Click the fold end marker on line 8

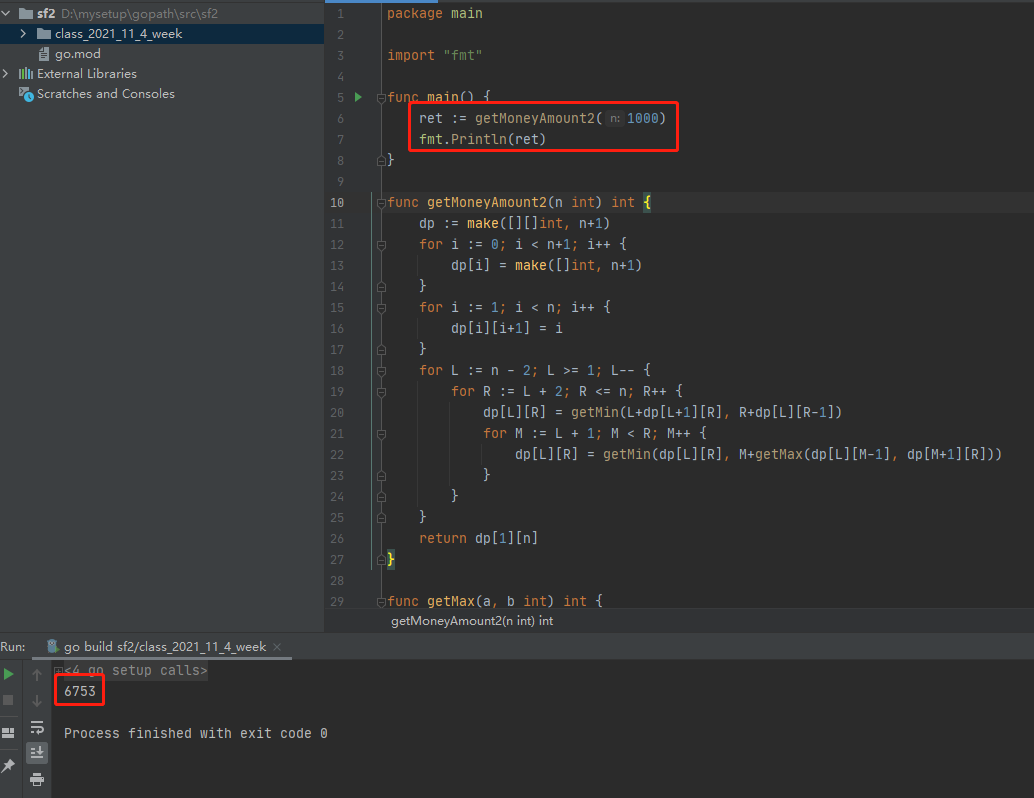pyautogui.click(x=381, y=160)
